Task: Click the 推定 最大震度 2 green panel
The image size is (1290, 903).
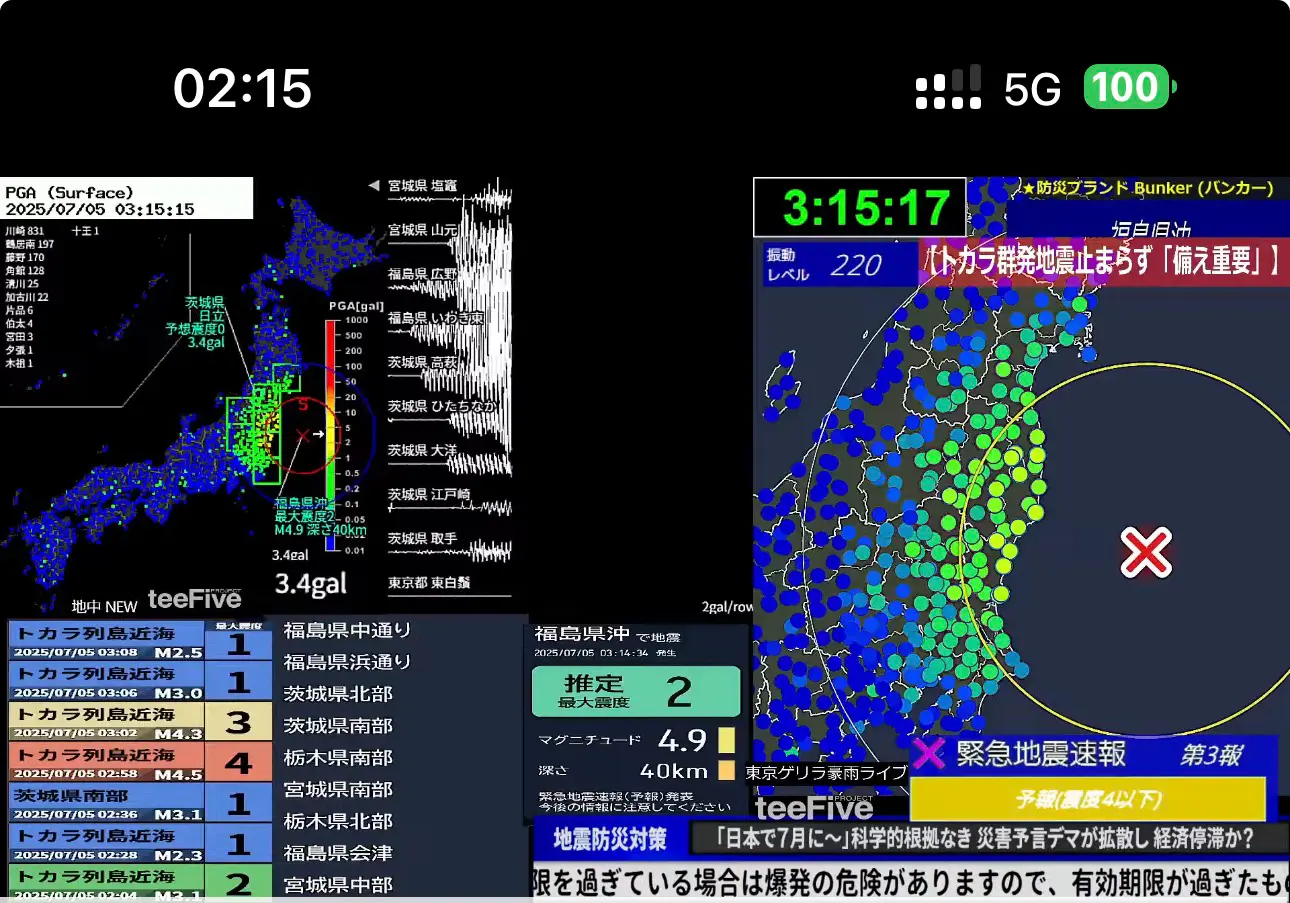Action: [x=635, y=691]
